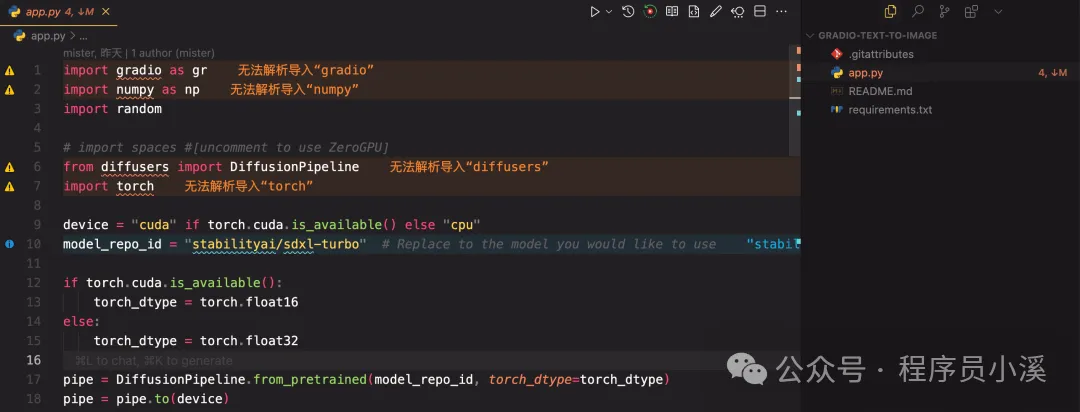Open the Search view magnifier icon

click(917, 12)
